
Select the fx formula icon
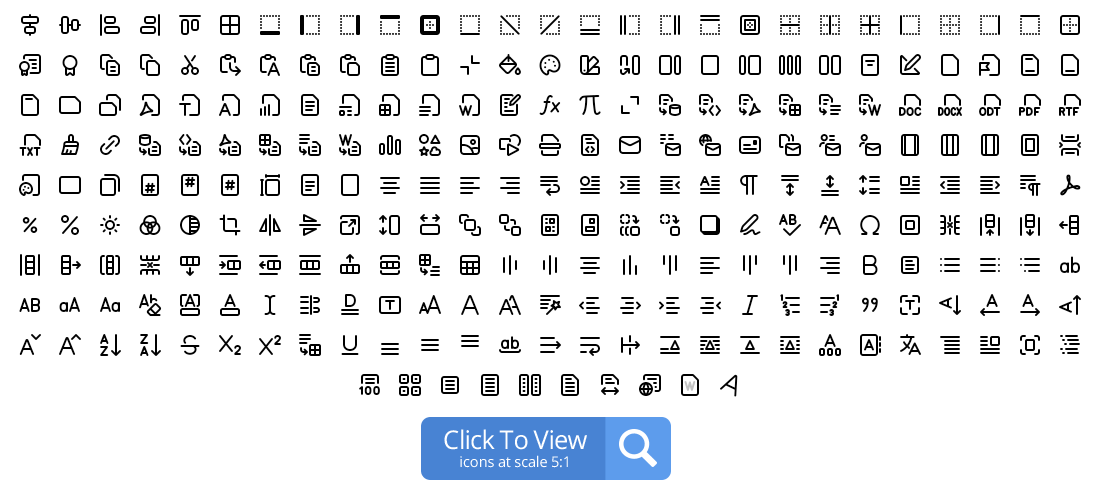[x=549, y=106]
